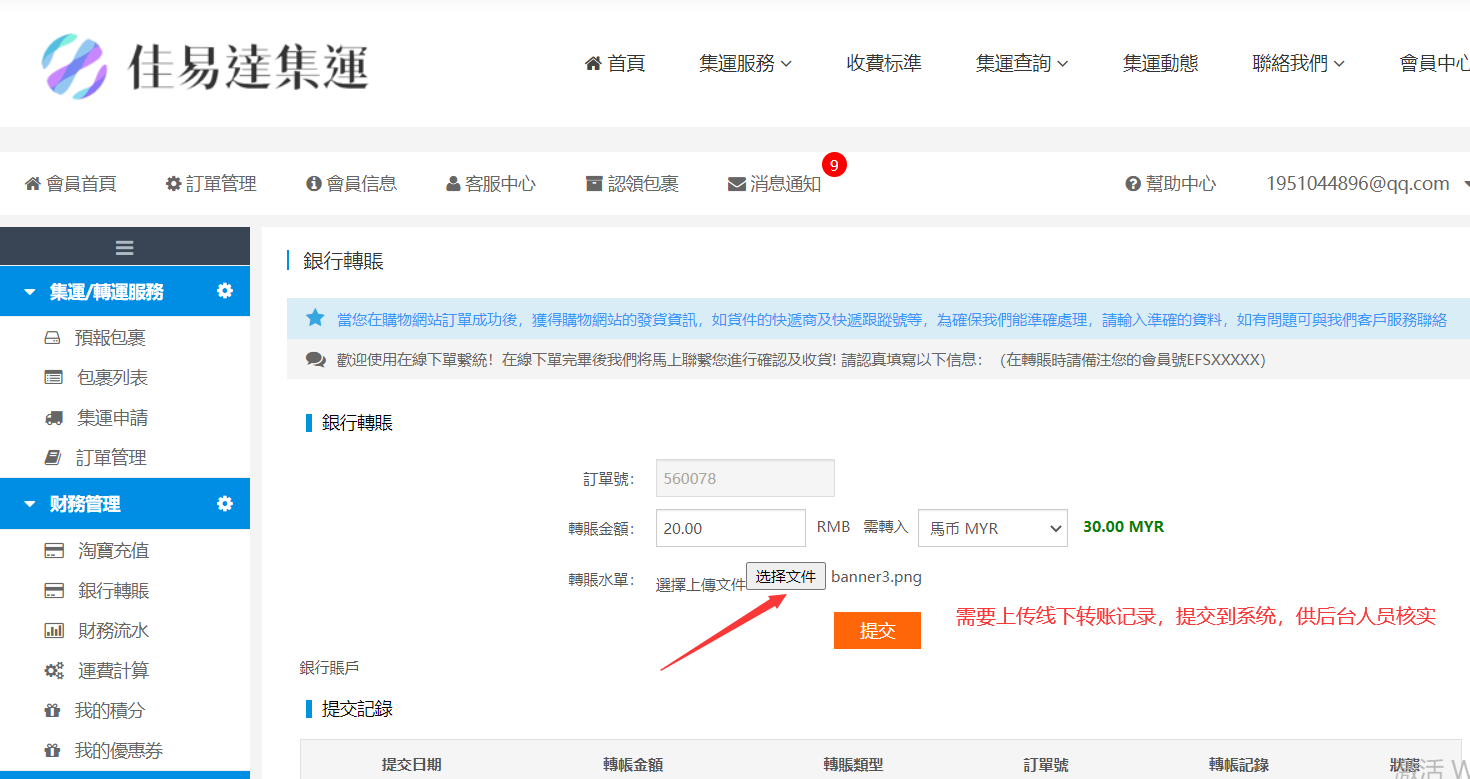Screen dimensions: 1470x779
Task: Open 我的優惠券 in sidebar
Action: click(x=118, y=751)
